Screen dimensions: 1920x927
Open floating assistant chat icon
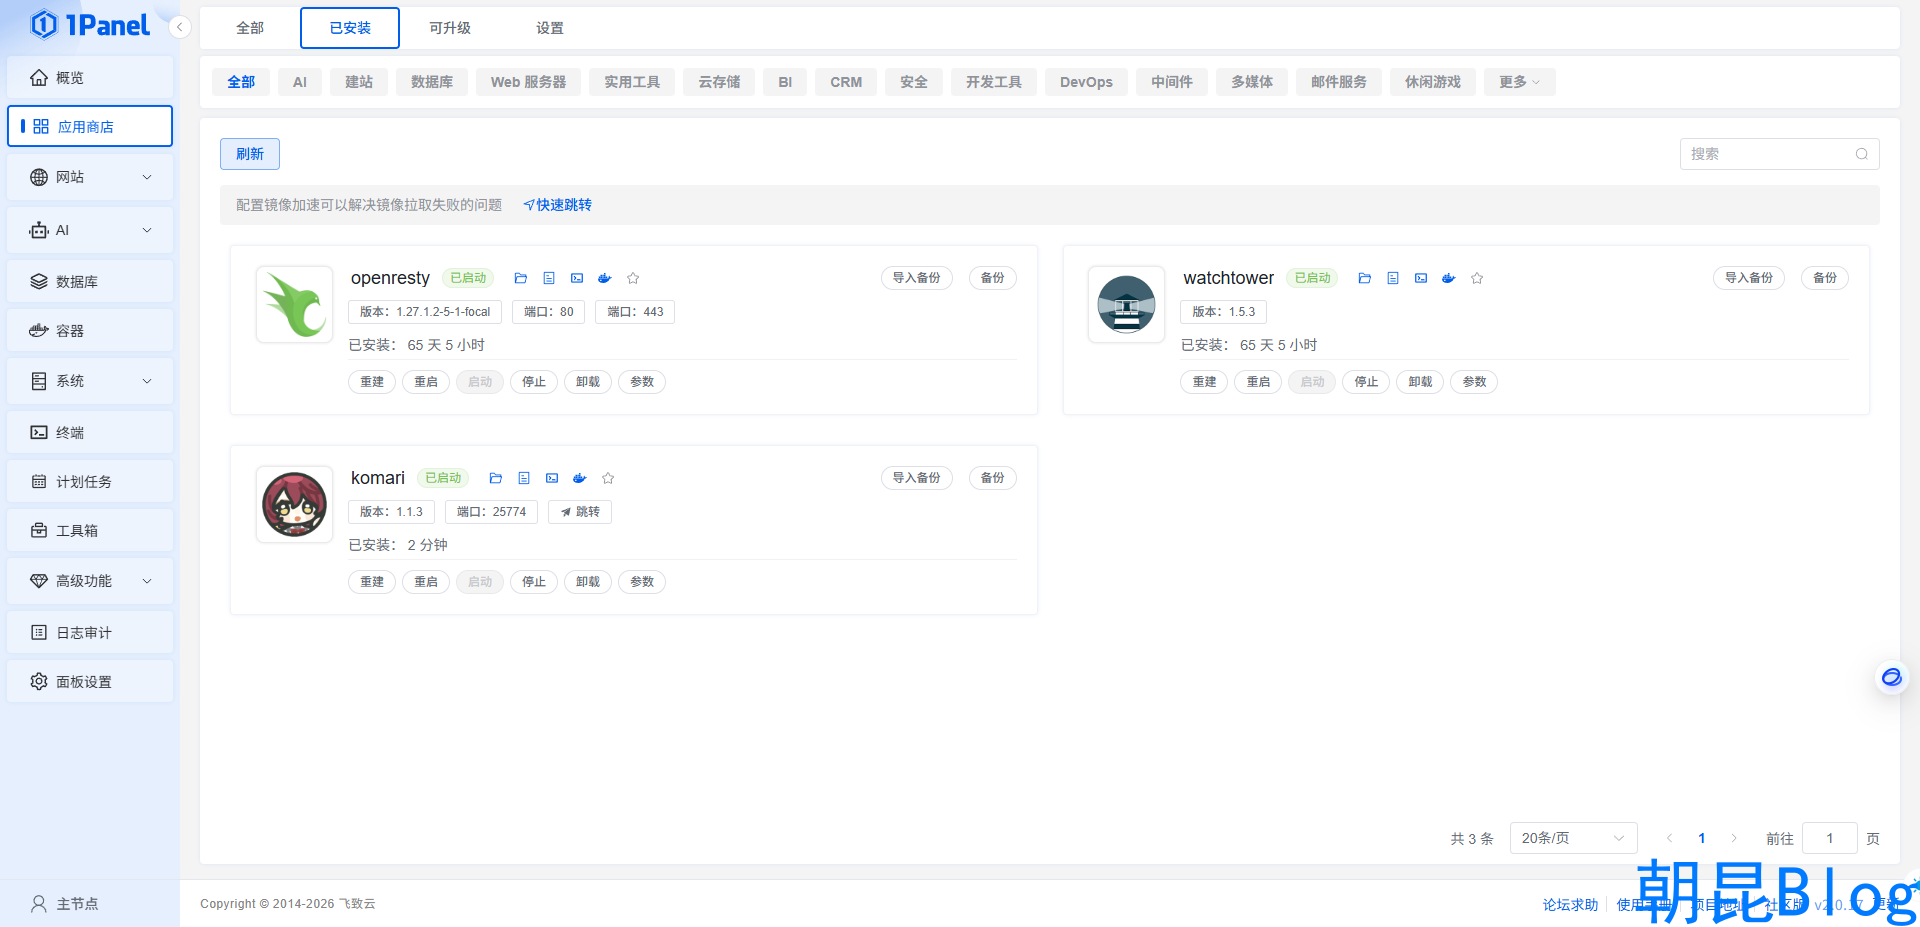[1891, 678]
